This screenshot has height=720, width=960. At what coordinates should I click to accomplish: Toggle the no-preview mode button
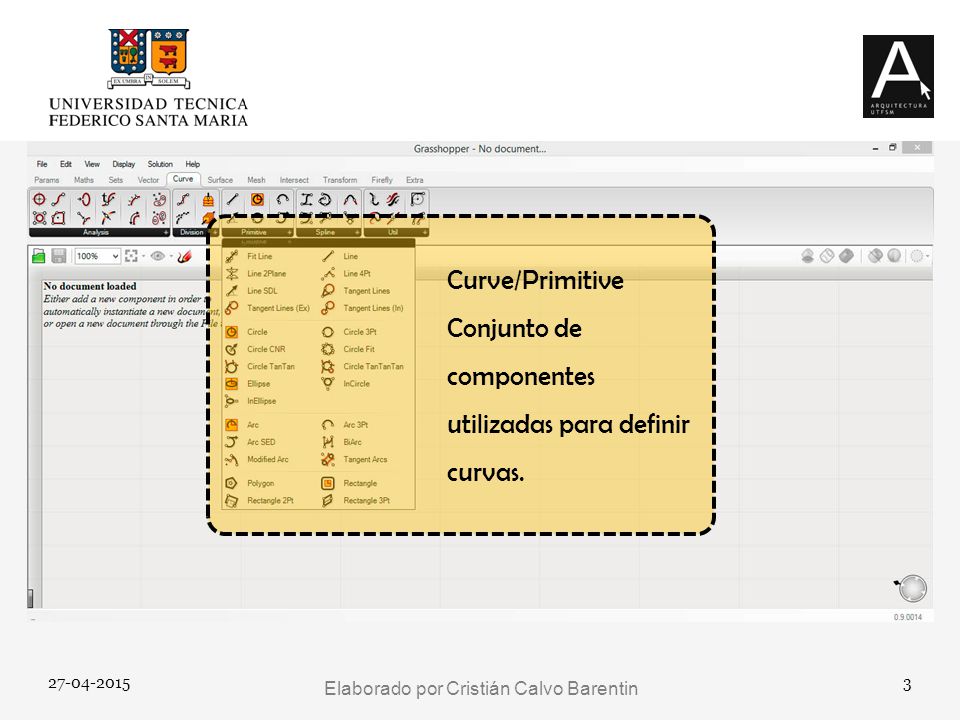808,256
